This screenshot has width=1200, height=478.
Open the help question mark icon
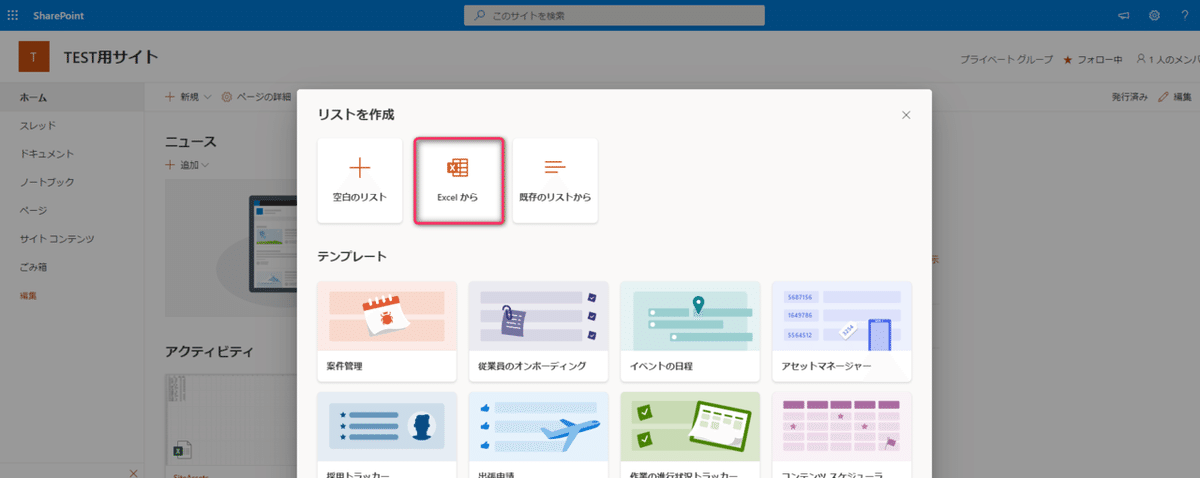(1184, 15)
